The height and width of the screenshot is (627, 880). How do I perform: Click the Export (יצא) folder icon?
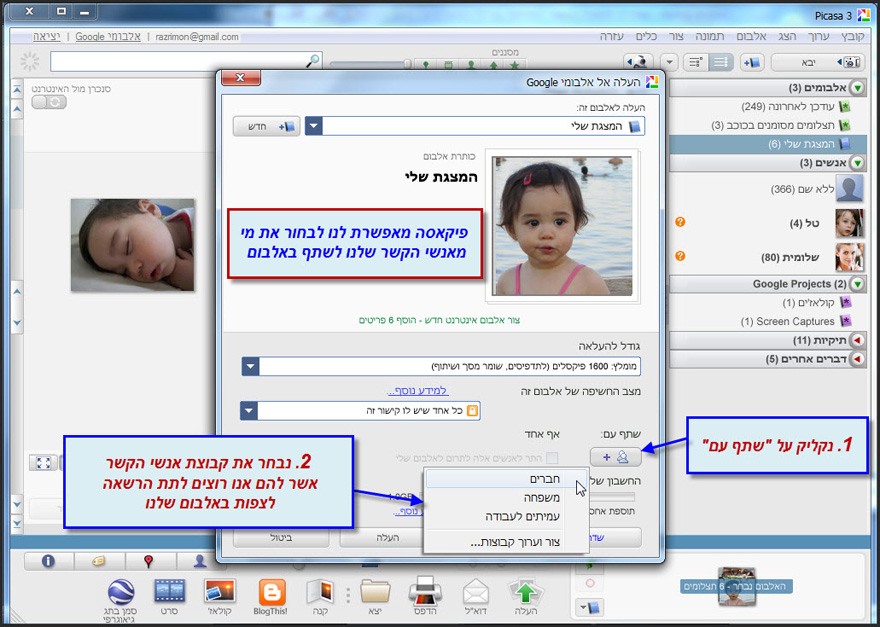[x=375, y=593]
